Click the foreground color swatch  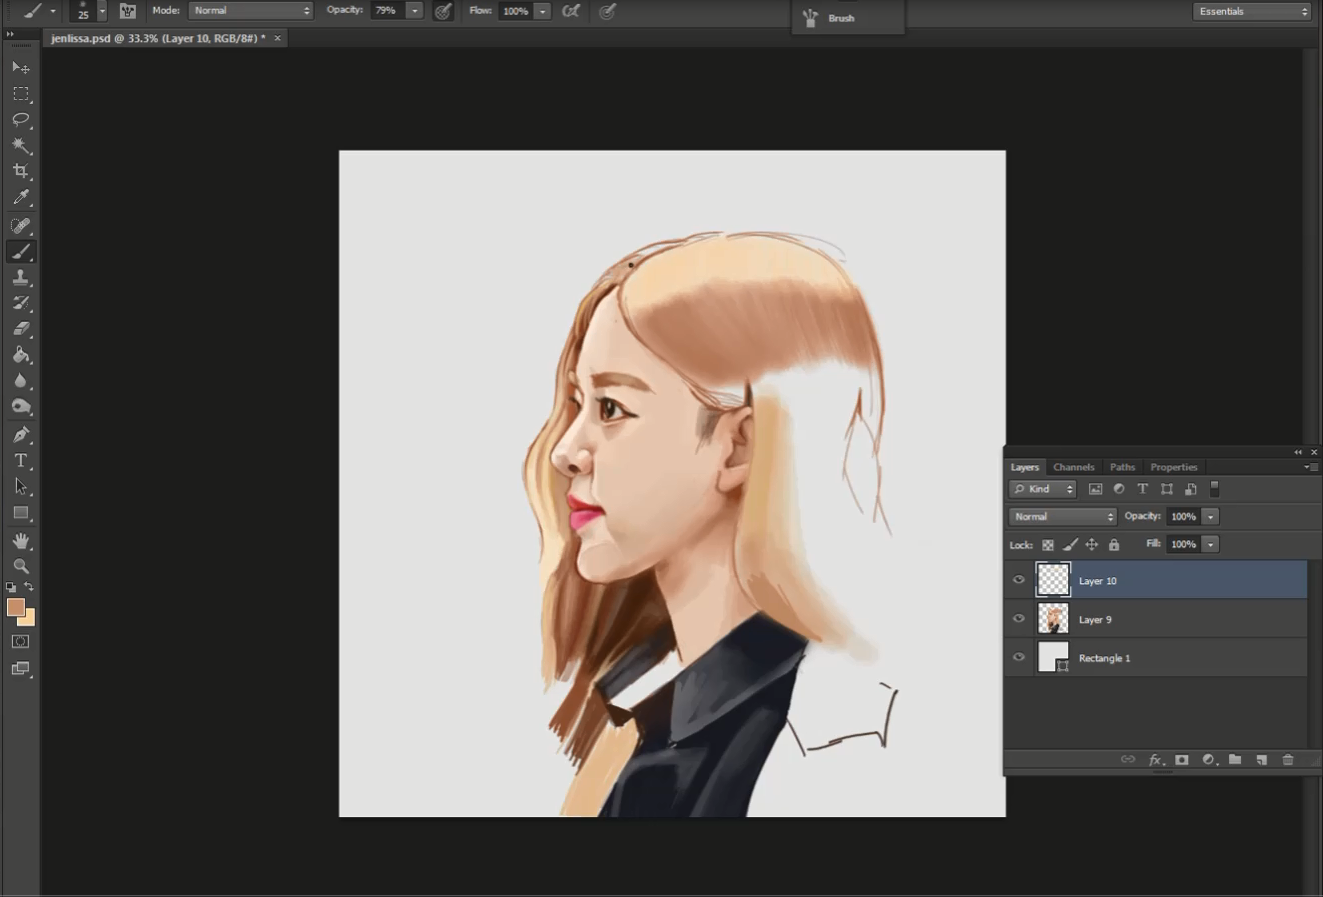(15, 607)
